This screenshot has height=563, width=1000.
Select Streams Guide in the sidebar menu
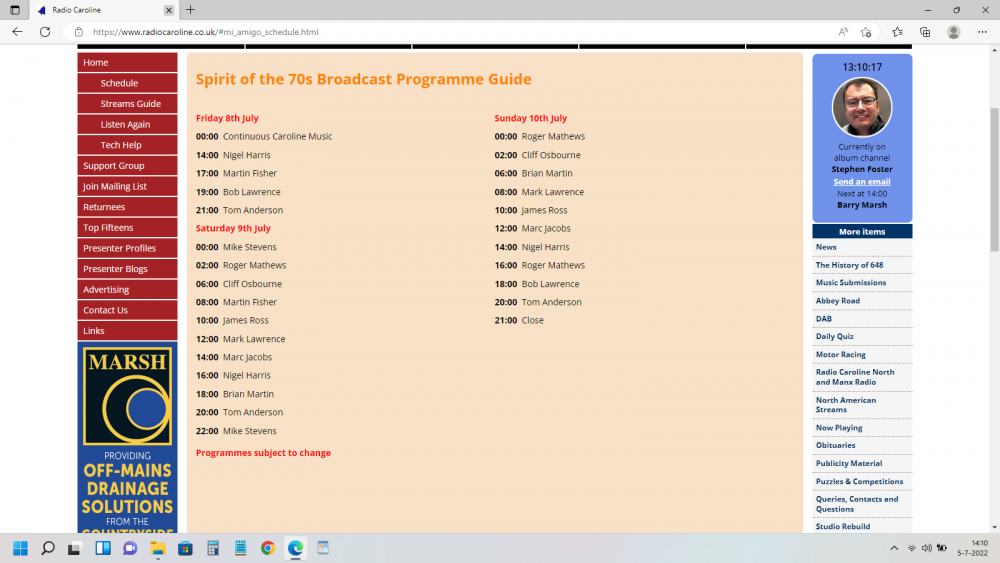pyautogui.click(x=130, y=104)
